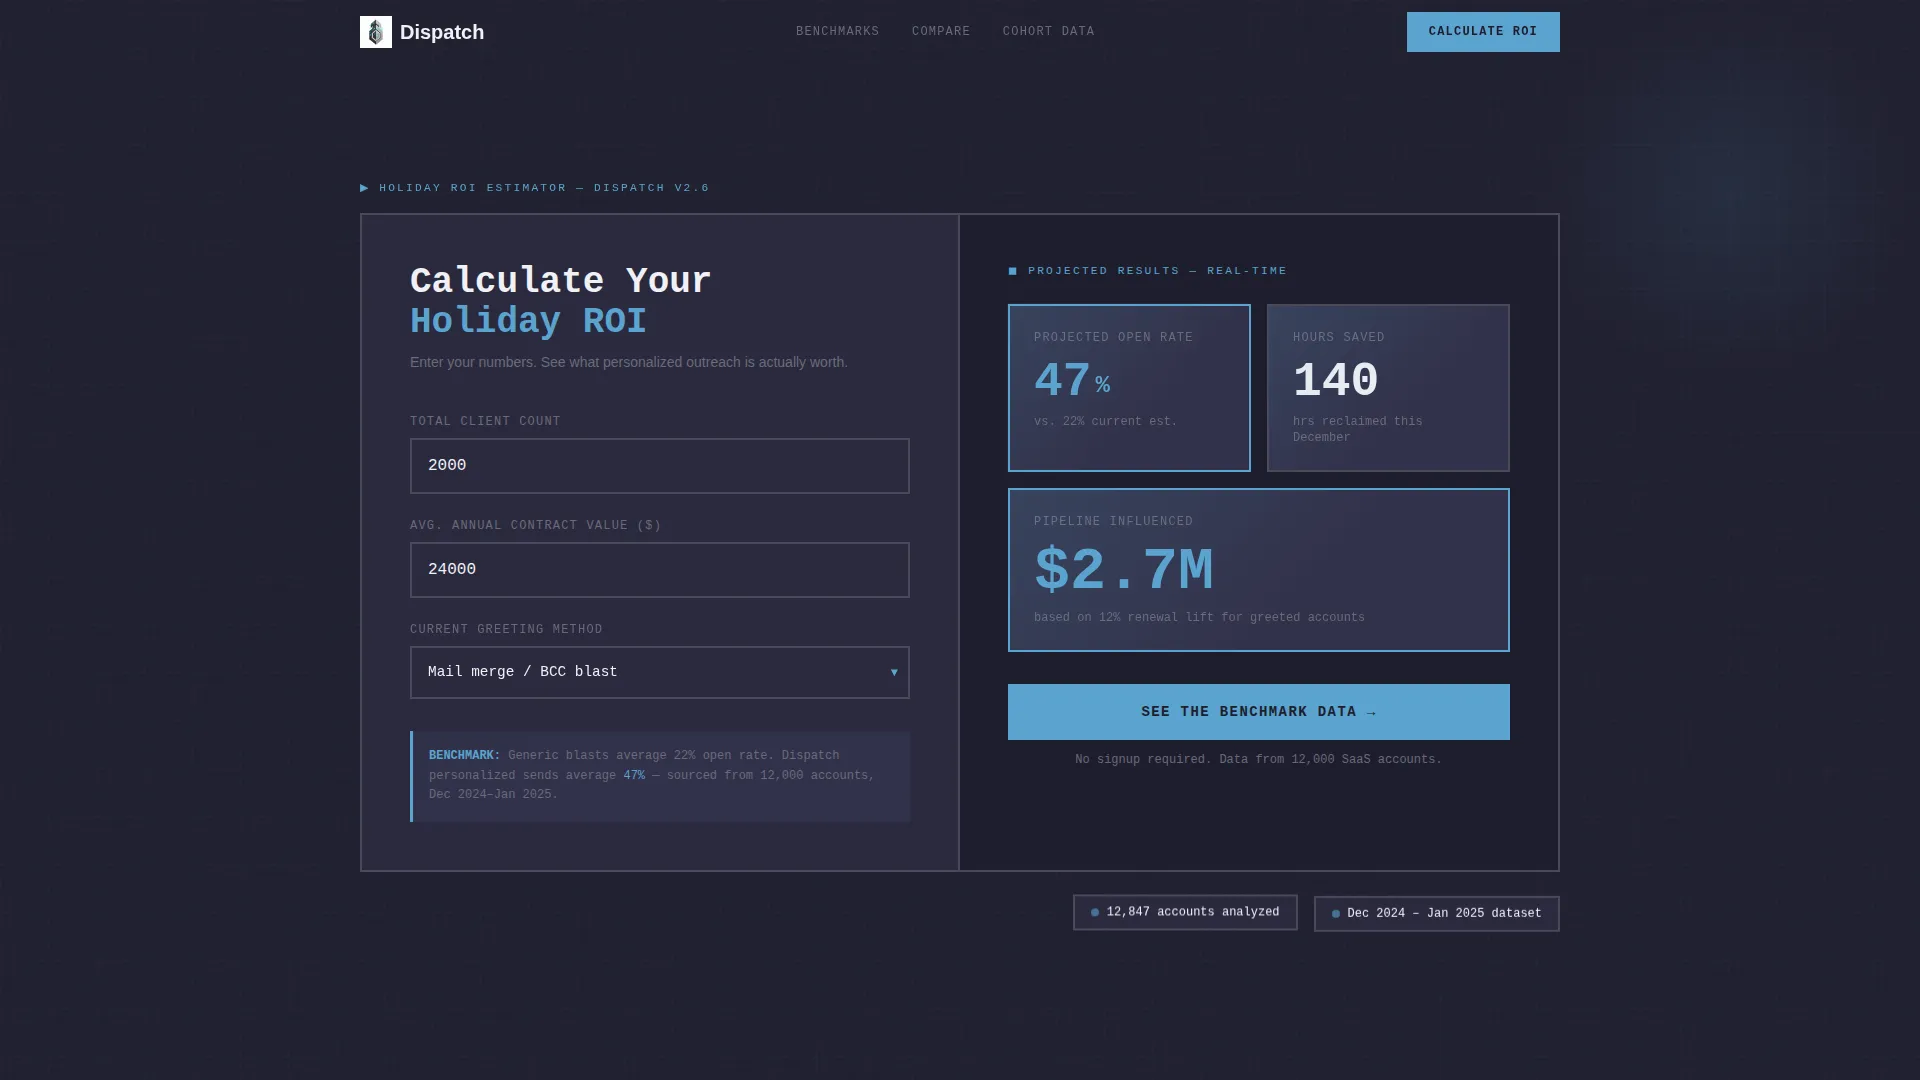The image size is (1920, 1080).
Task: Click the Pipeline Influenced card
Action: (x=1259, y=570)
